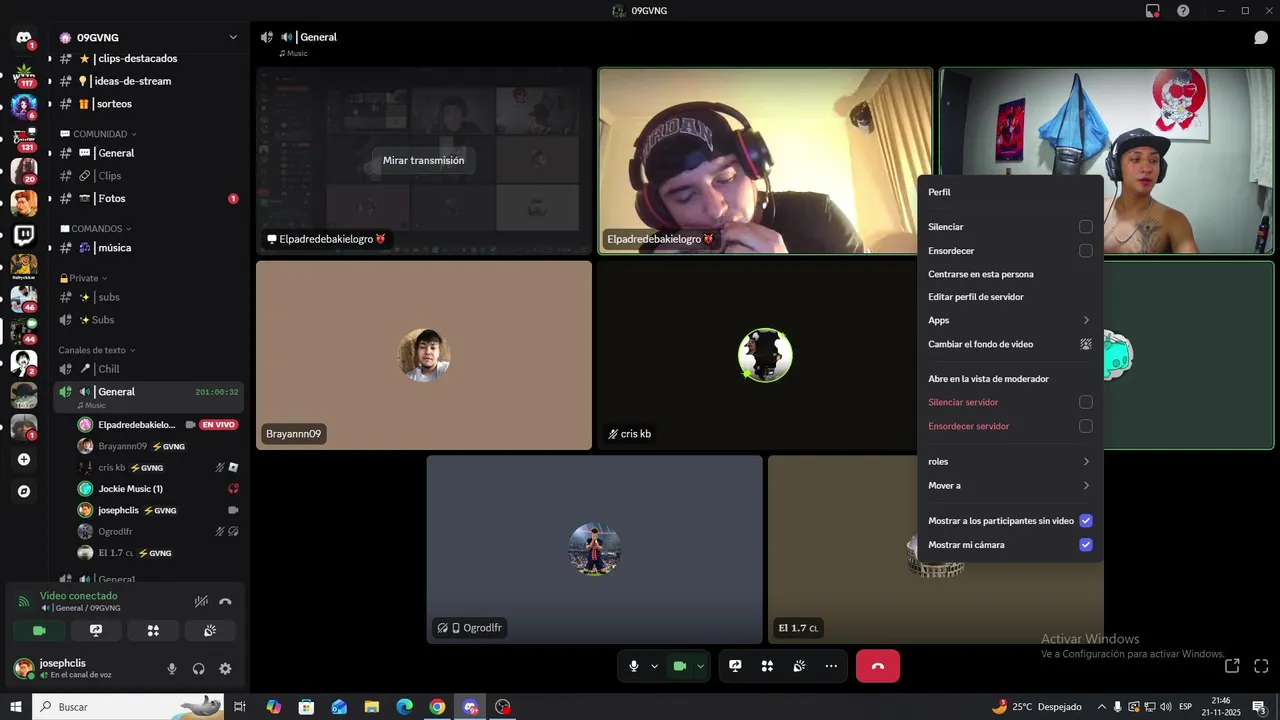Image resolution: width=1280 pixels, height=720 pixels.
Task: Open the clips-destacados channel
Action: click(x=149, y=59)
